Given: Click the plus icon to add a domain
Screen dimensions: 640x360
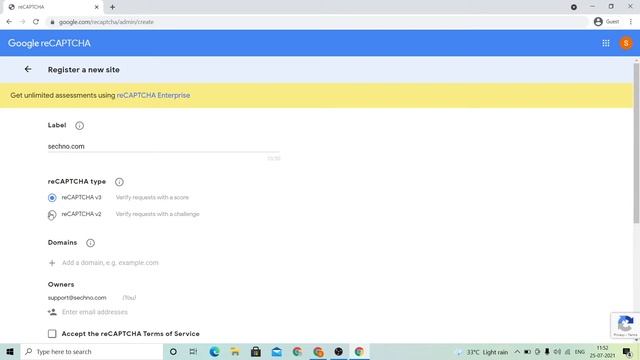Looking at the screenshot, I should coord(52,263).
